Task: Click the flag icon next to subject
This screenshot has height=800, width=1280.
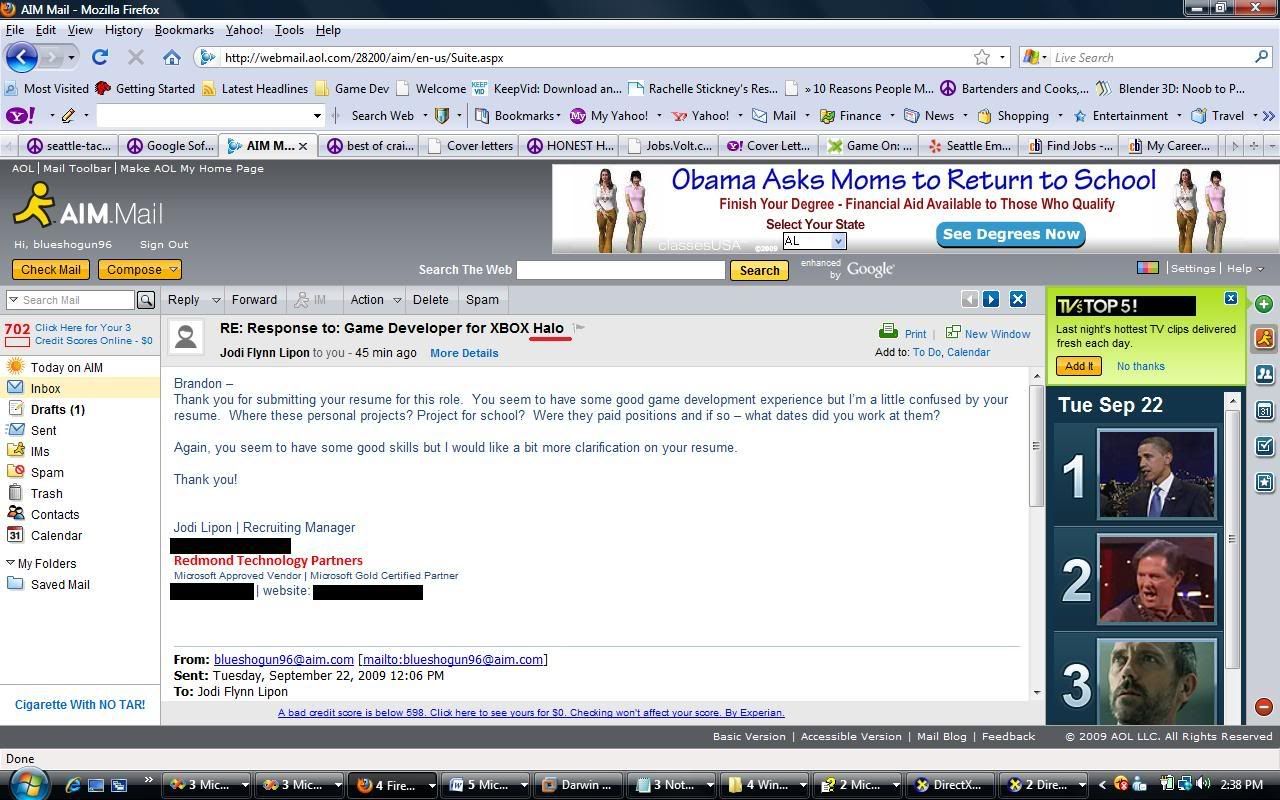Action: point(579,328)
